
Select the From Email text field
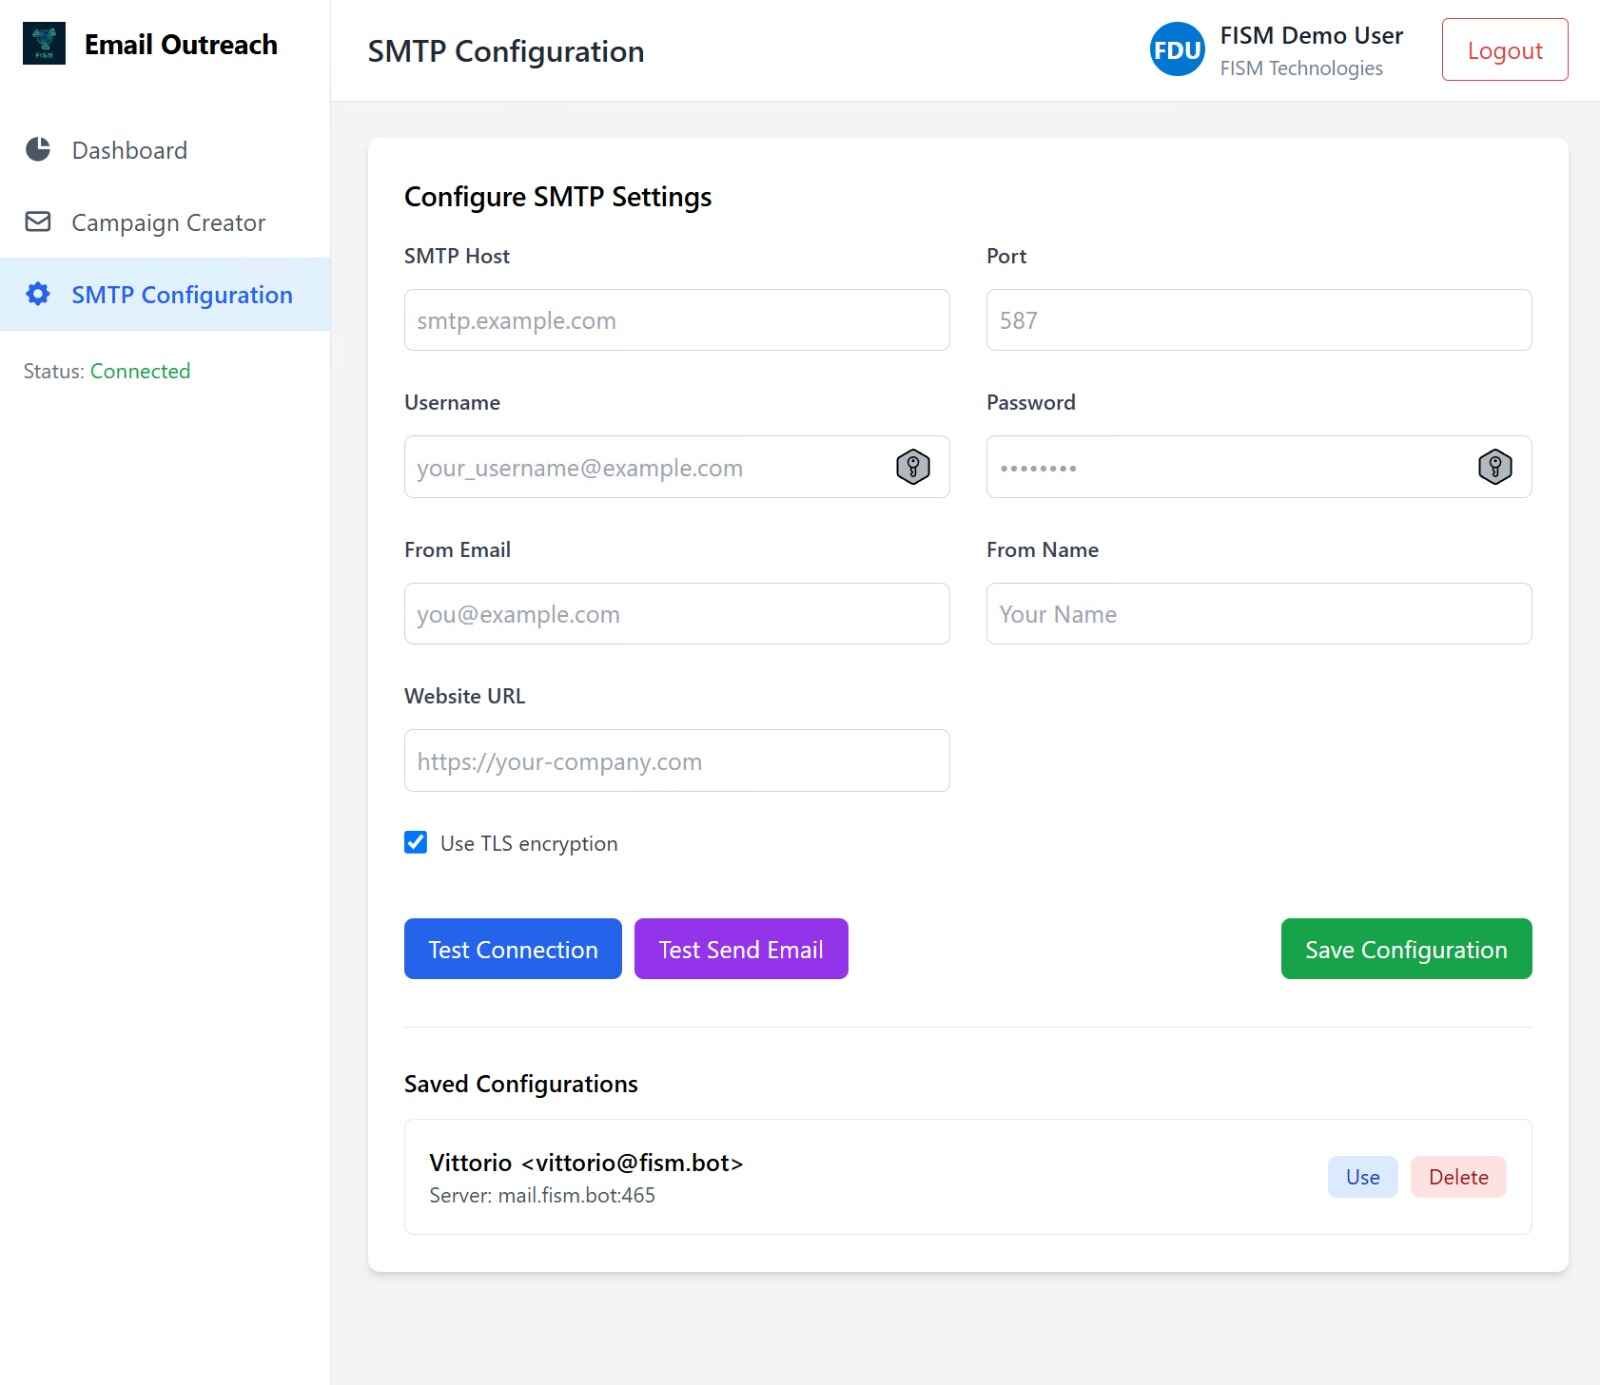click(676, 614)
